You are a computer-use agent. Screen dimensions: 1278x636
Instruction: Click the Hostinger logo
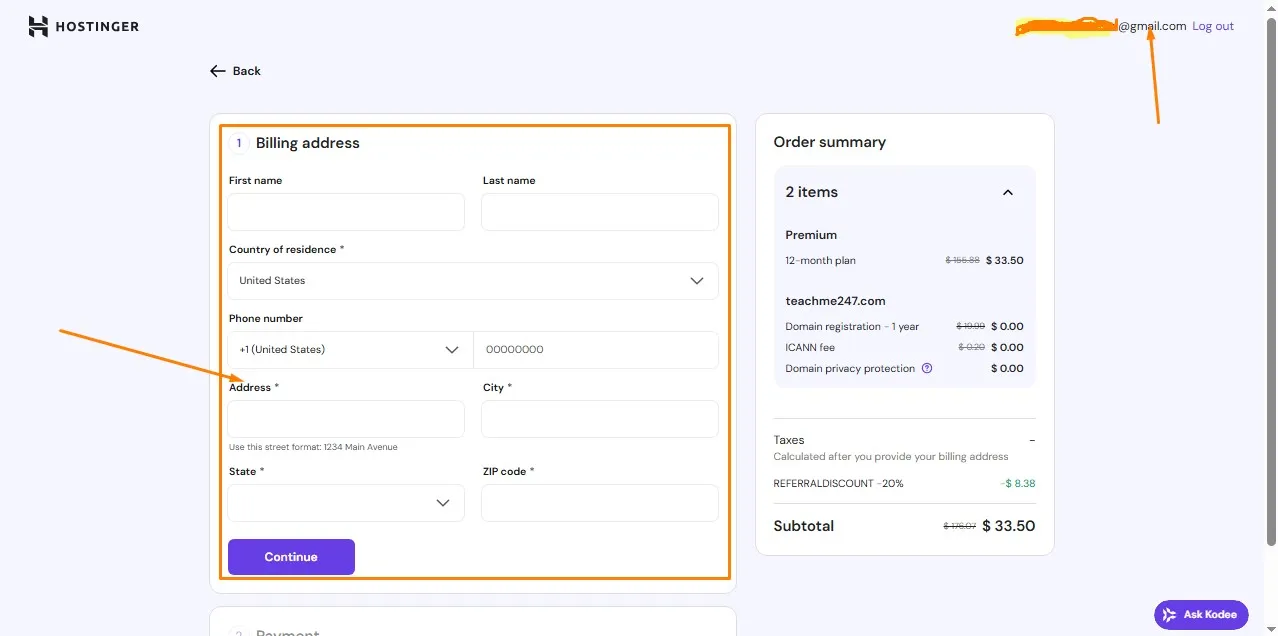click(x=84, y=26)
